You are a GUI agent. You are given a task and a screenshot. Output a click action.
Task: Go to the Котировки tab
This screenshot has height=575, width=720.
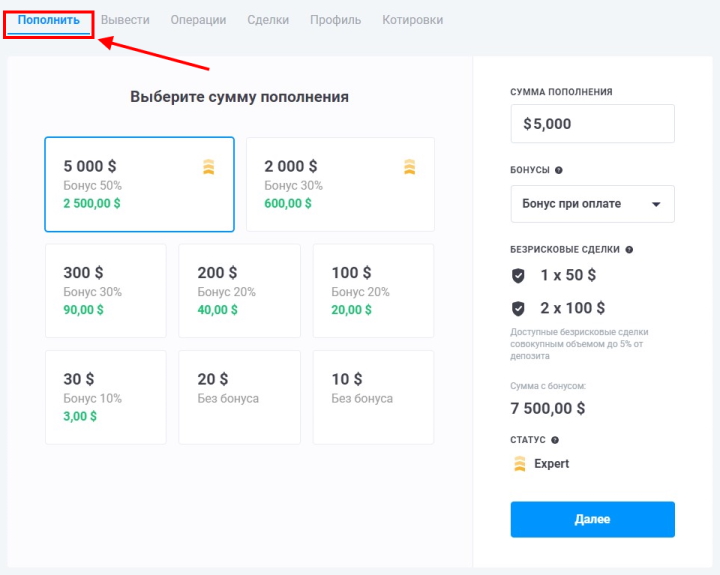point(412,20)
